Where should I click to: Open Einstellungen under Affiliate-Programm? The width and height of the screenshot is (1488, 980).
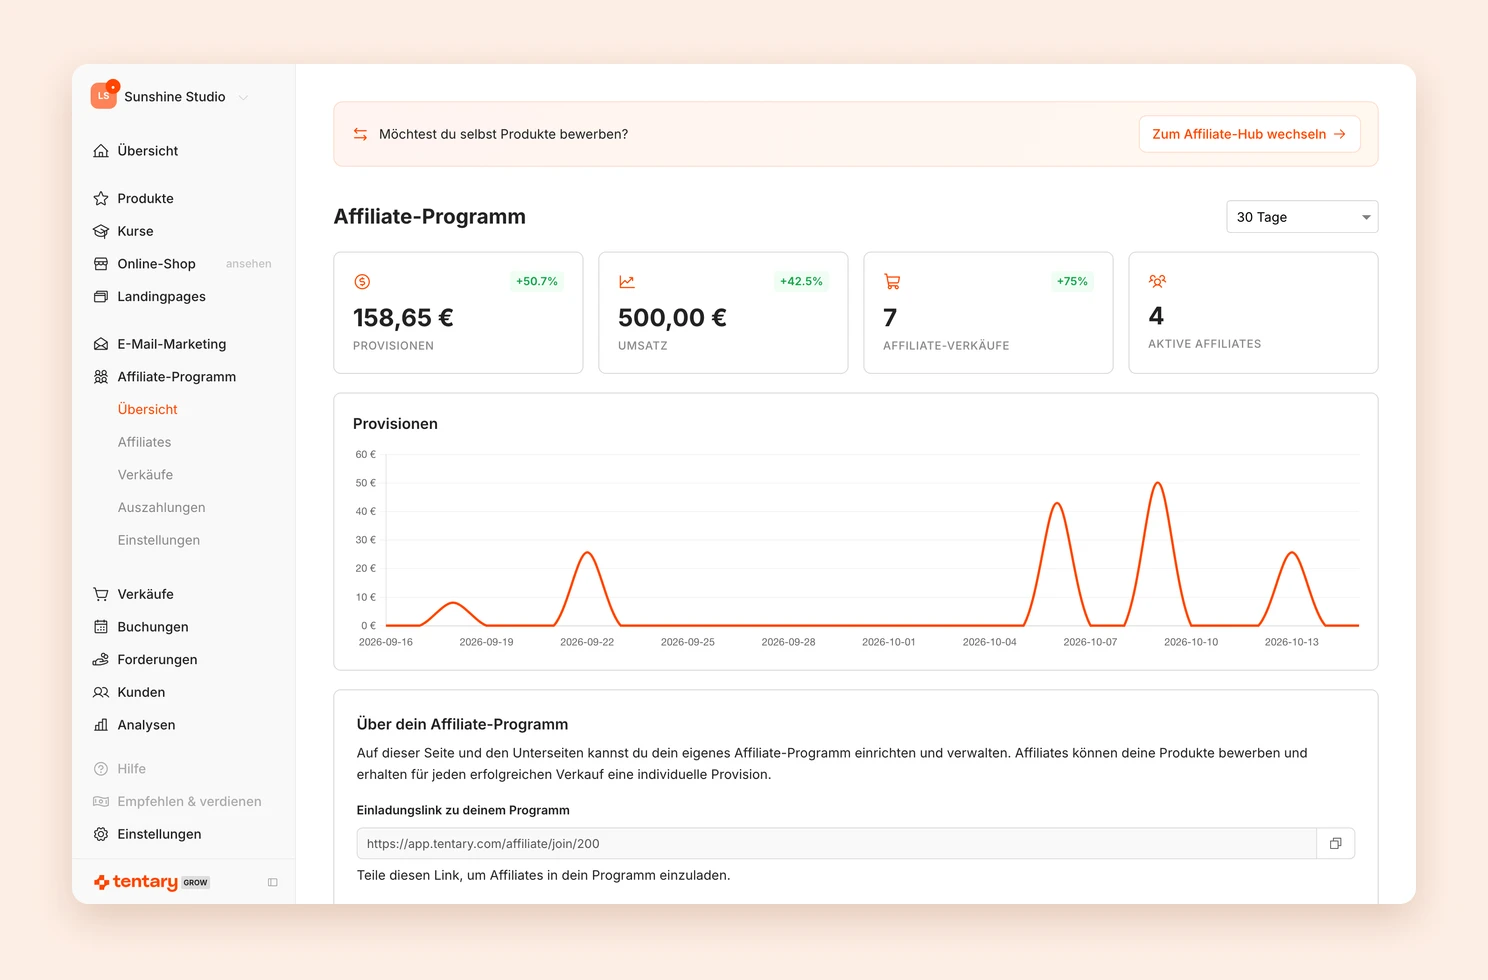click(158, 540)
